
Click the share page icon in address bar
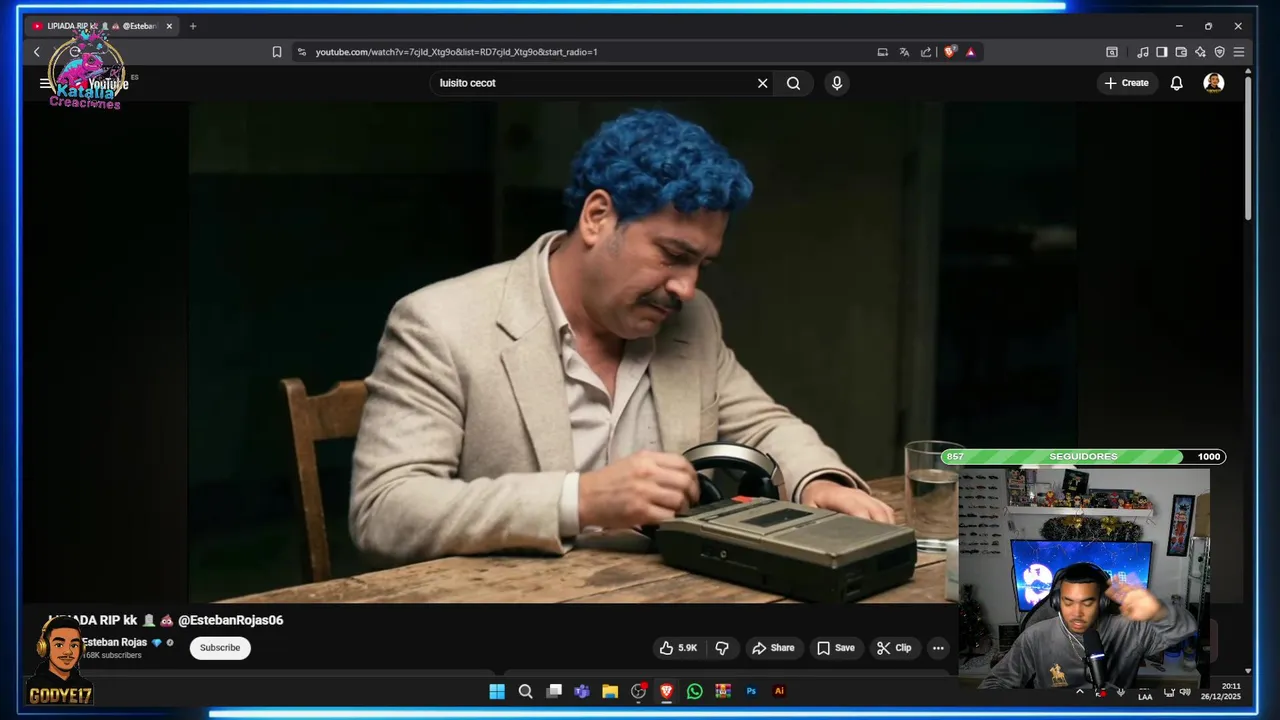(926, 52)
